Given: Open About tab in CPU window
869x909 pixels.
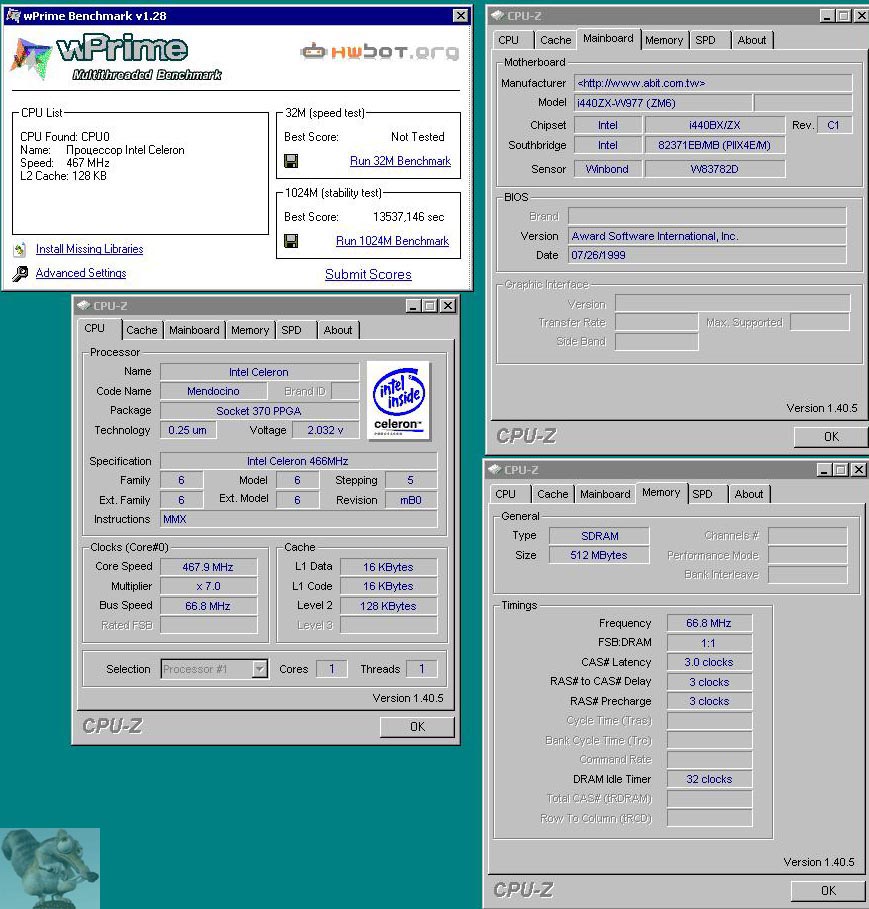Looking at the screenshot, I should [338, 330].
